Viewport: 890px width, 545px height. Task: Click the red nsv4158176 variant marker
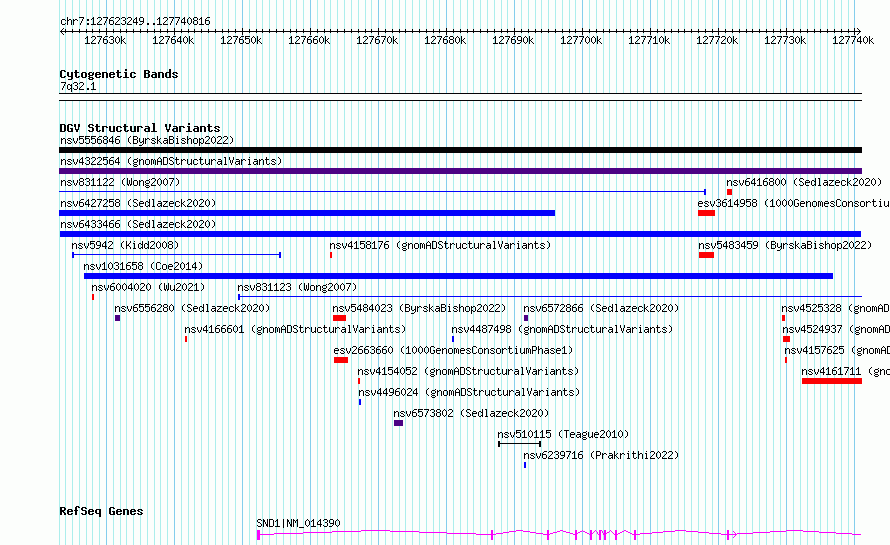click(331, 255)
